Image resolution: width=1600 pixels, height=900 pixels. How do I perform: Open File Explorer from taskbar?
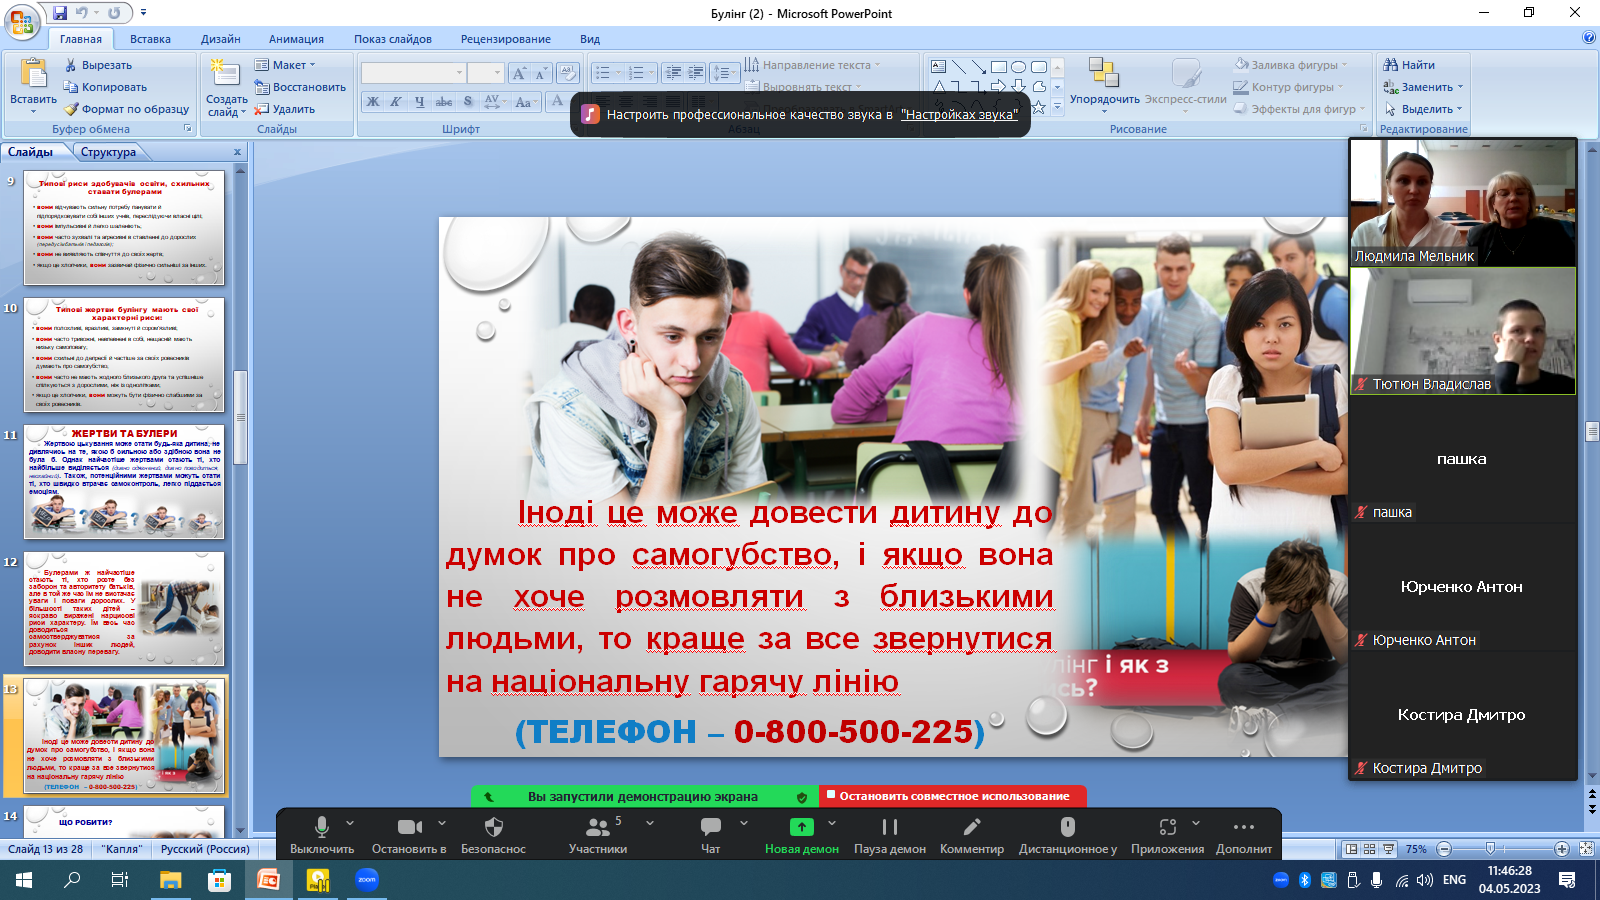[x=171, y=880]
